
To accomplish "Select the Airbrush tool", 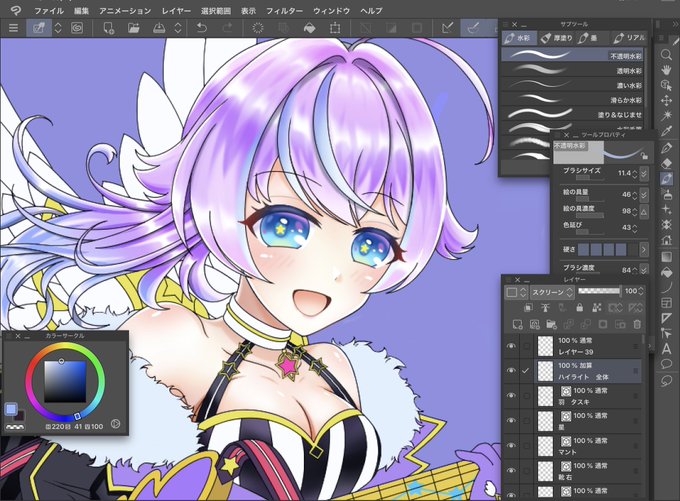I will pyautogui.click(x=667, y=194).
